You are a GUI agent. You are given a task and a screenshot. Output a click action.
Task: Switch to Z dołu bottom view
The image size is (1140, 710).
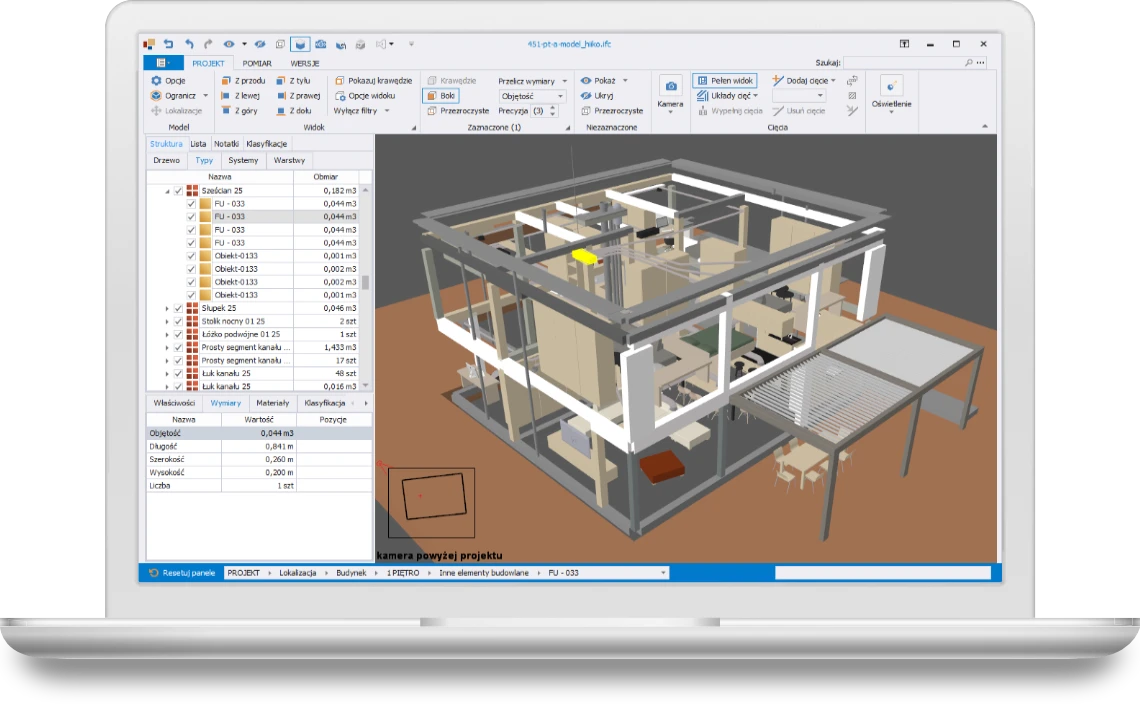(294, 110)
